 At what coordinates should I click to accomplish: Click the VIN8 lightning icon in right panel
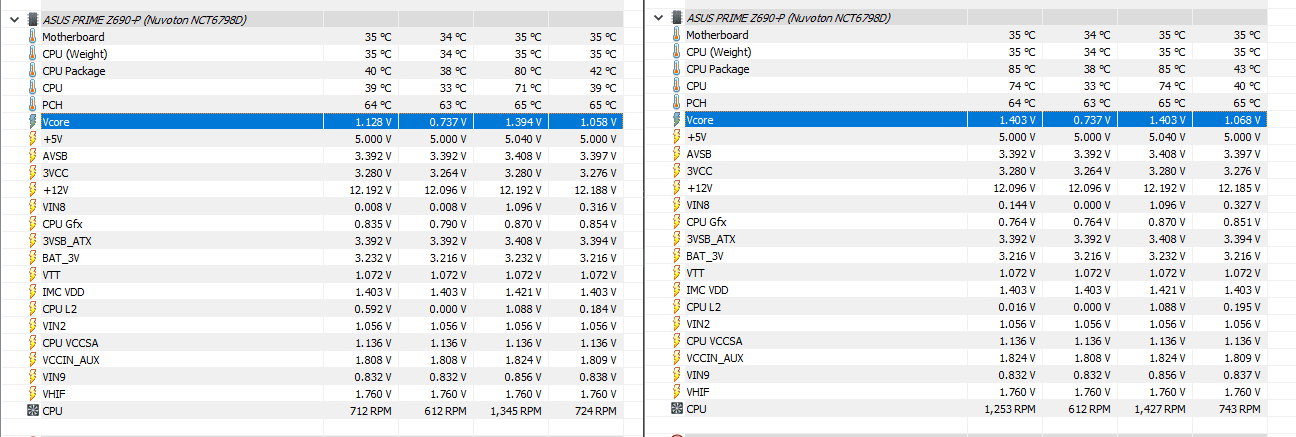pos(677,205)
